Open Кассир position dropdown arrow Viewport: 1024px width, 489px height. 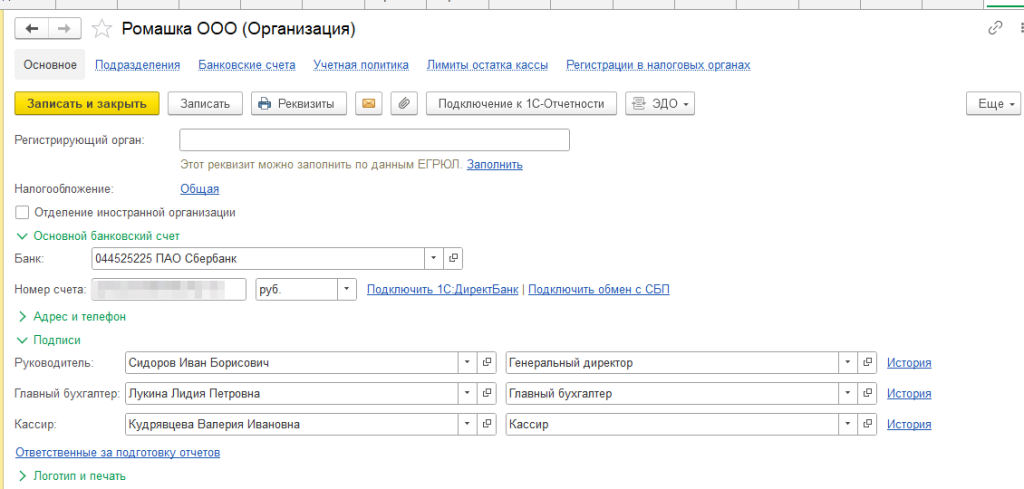[x=848, y=424]
